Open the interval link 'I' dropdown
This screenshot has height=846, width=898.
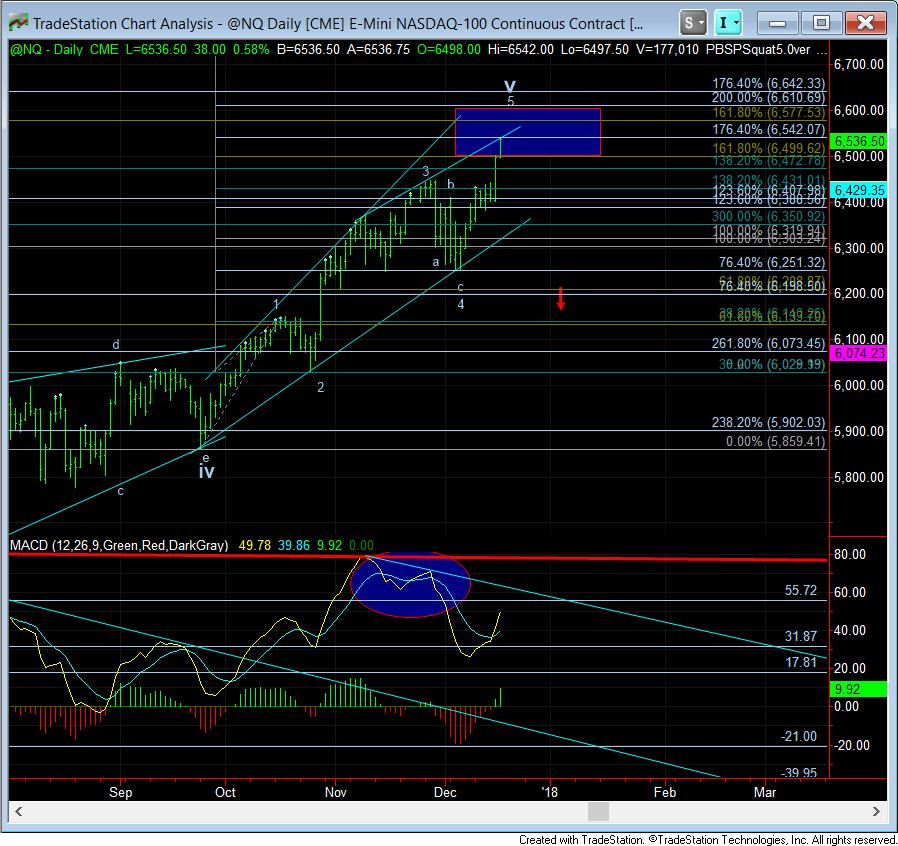click(x=731, y=22)
